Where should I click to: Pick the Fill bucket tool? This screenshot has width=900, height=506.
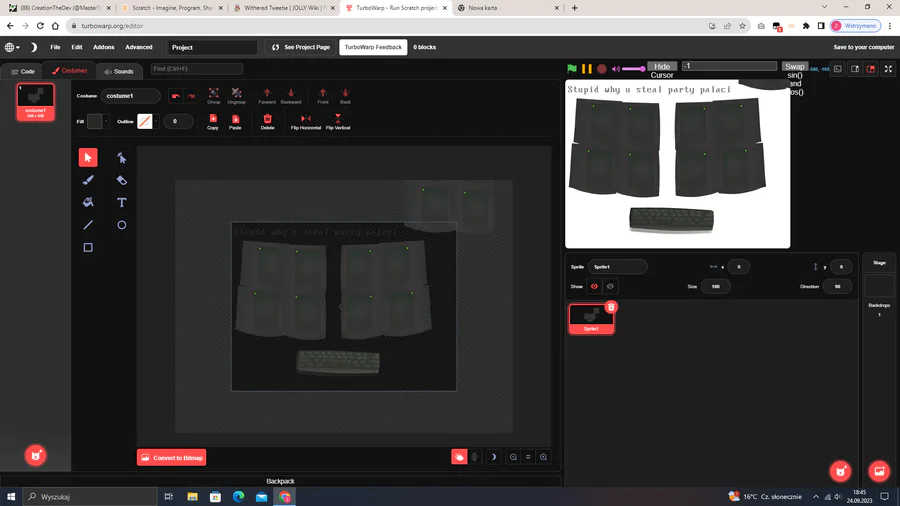[x=88, y=202]
